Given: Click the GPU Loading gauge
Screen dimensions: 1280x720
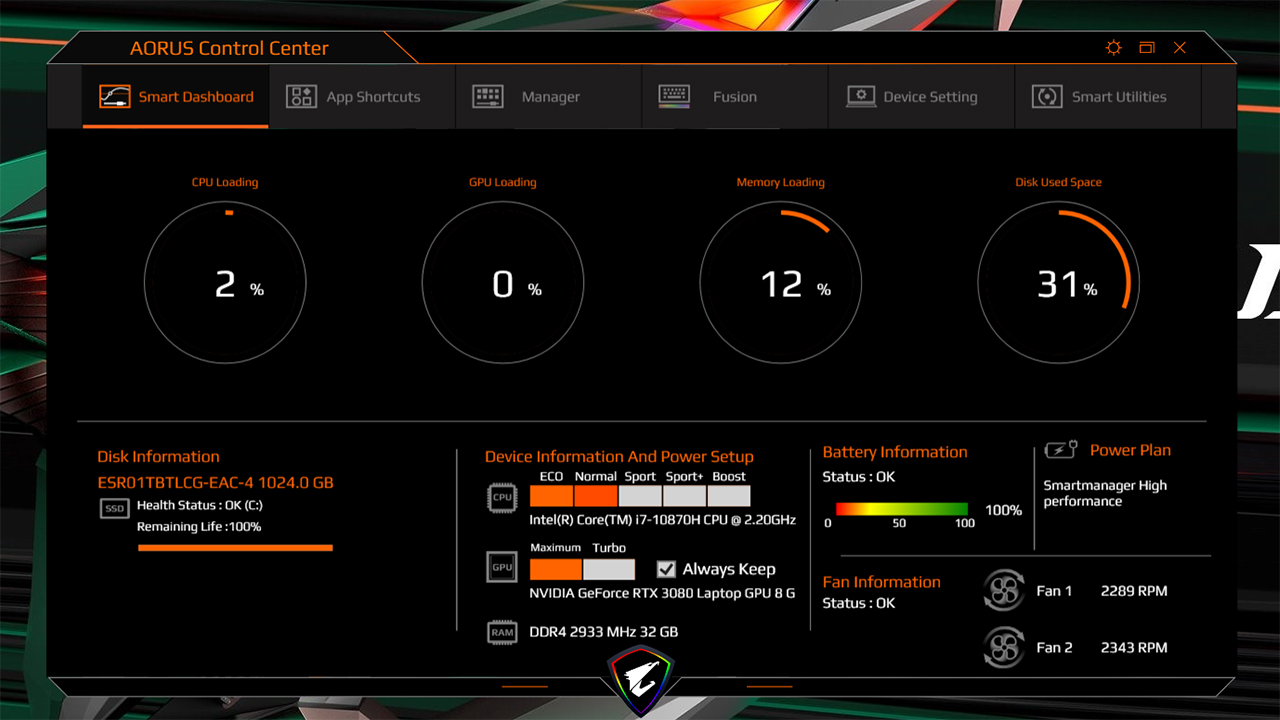Looking at the screenshot, I should (x=503, y=281).
